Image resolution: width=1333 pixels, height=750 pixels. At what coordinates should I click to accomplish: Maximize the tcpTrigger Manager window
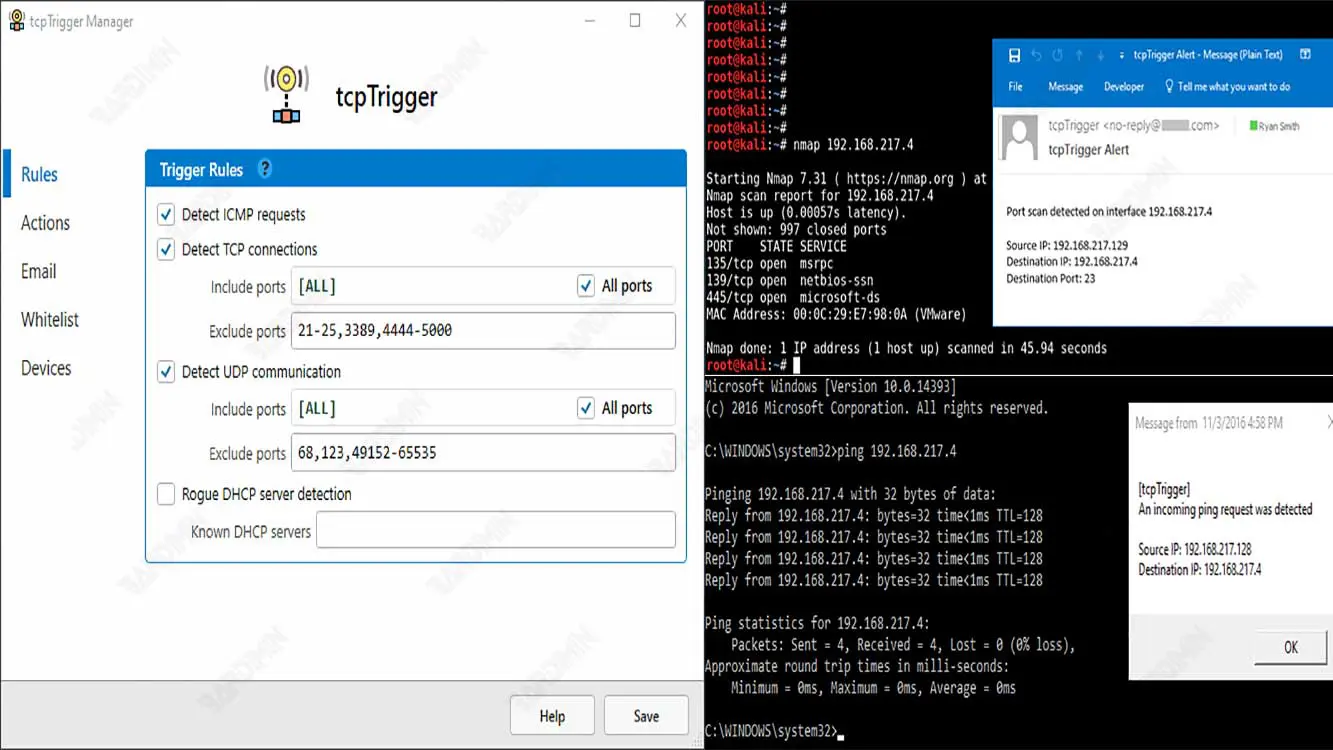634,20
